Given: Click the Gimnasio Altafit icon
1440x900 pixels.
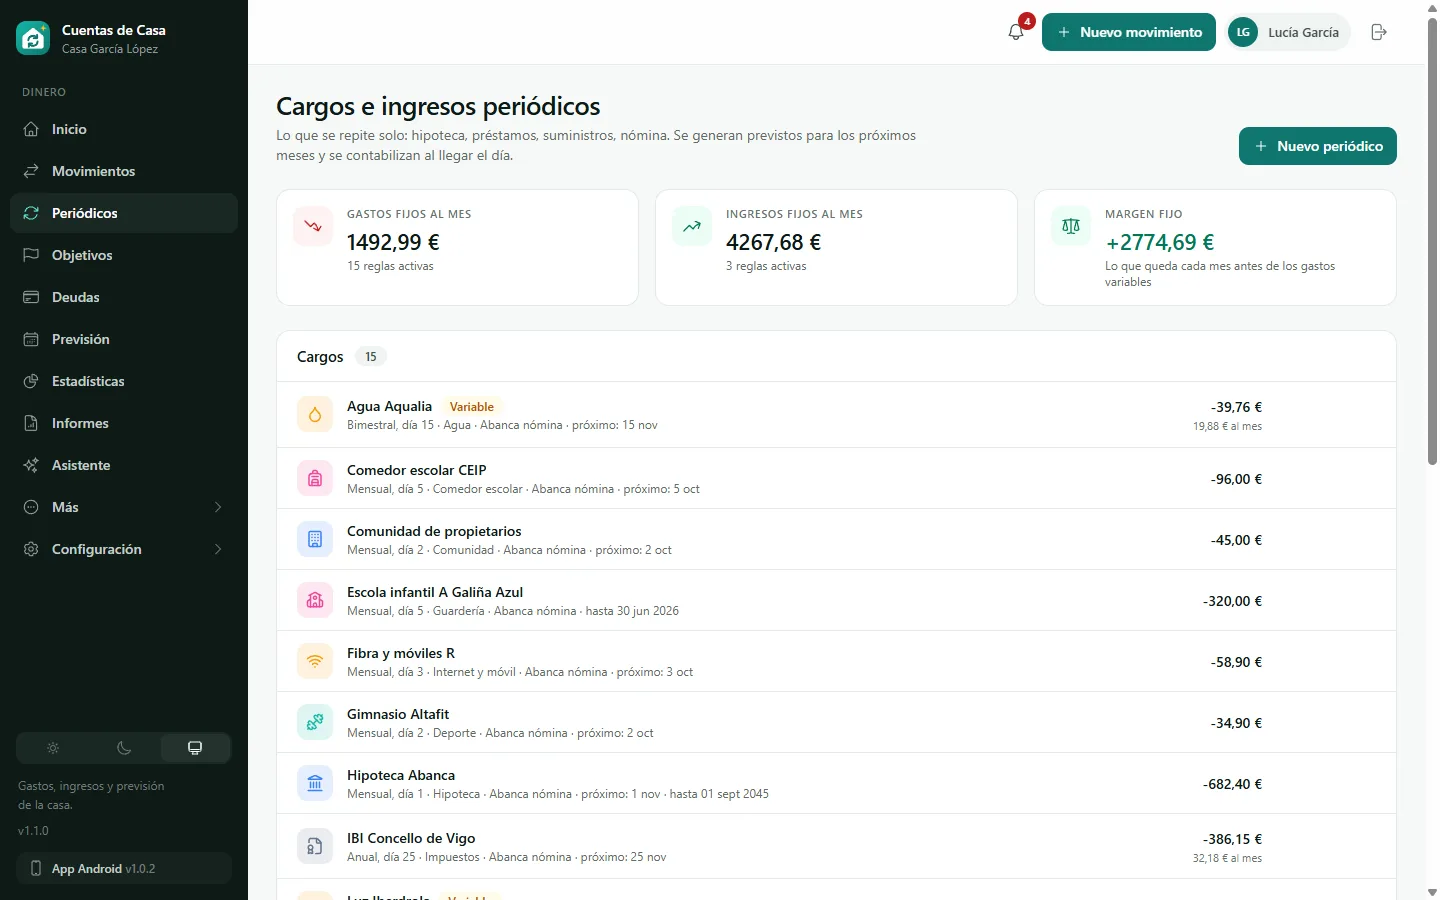Looking at the screenshot, I should coord(315,722).
